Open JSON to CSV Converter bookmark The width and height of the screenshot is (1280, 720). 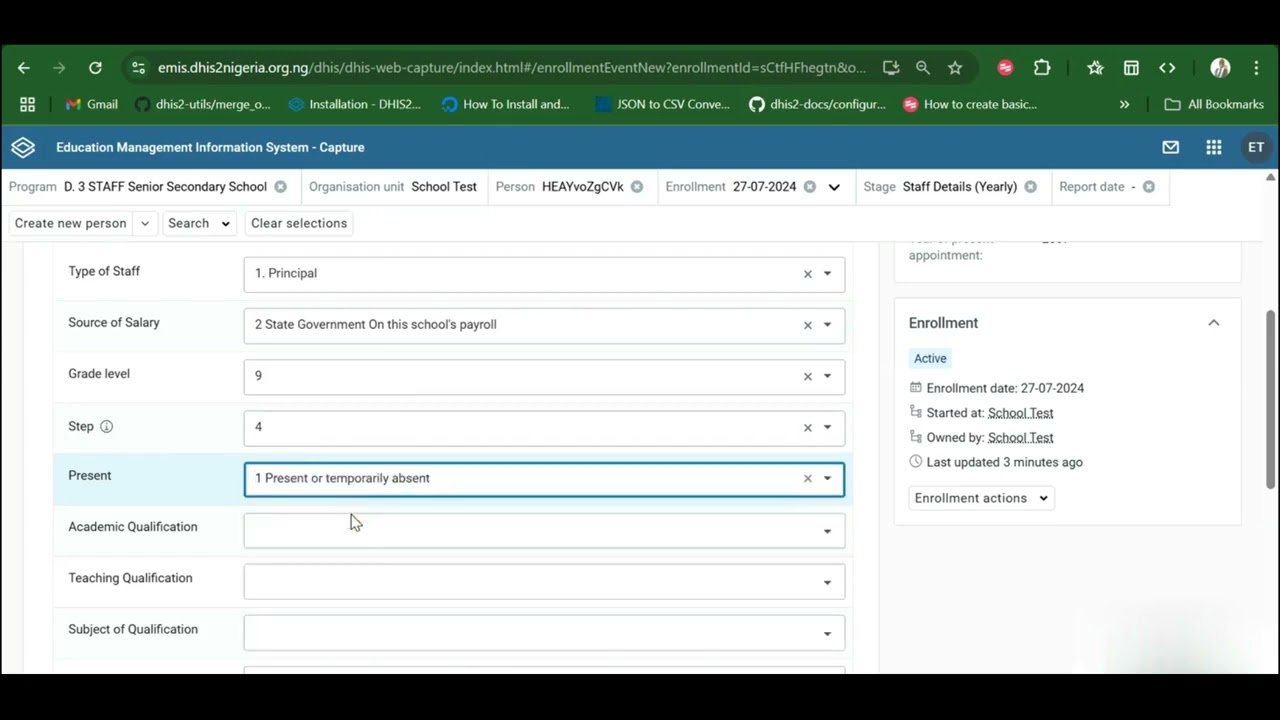tap(662, 104)
